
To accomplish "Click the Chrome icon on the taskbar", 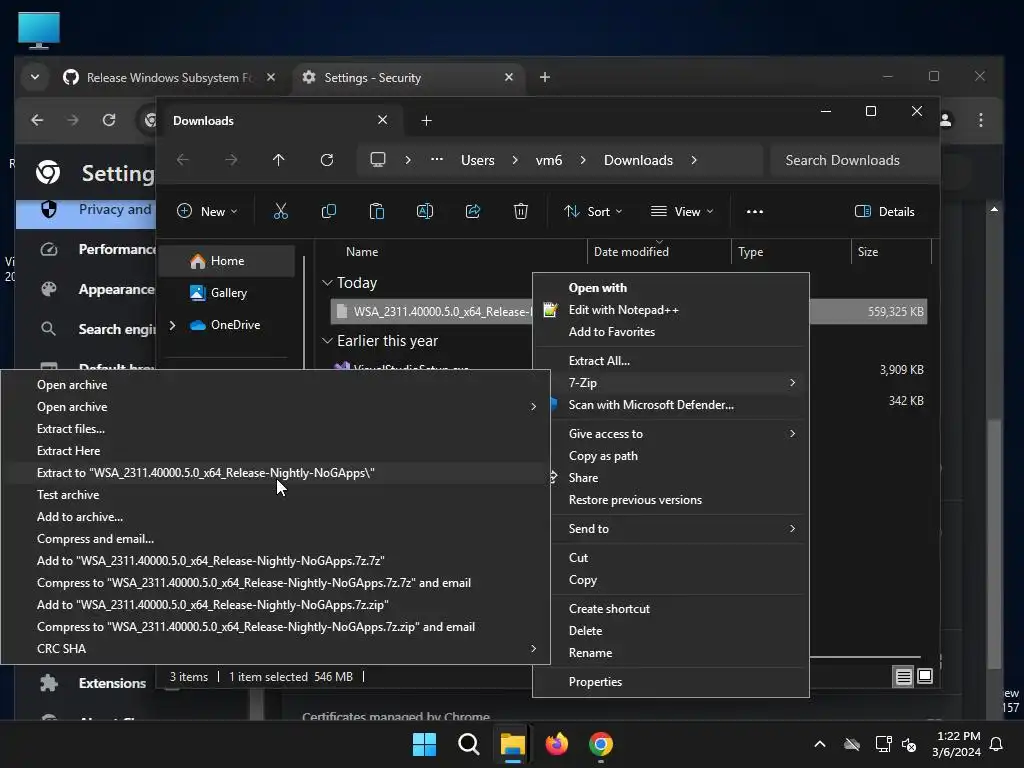I will pyautogui.click(x=601, y=744).
